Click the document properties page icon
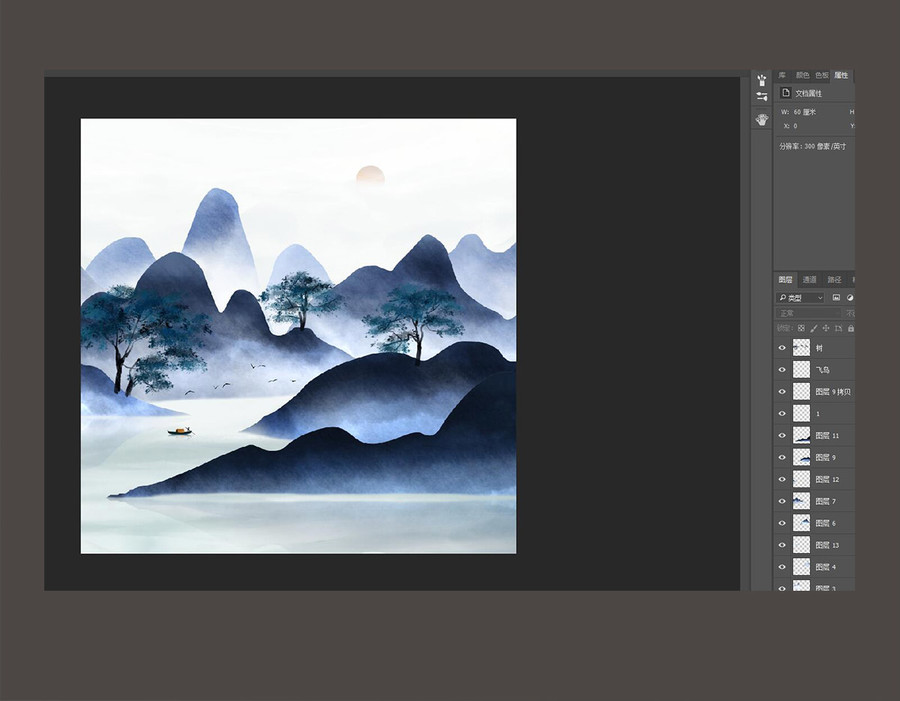The height and width of the screenshot is (701, 900). tap(786, 92)
